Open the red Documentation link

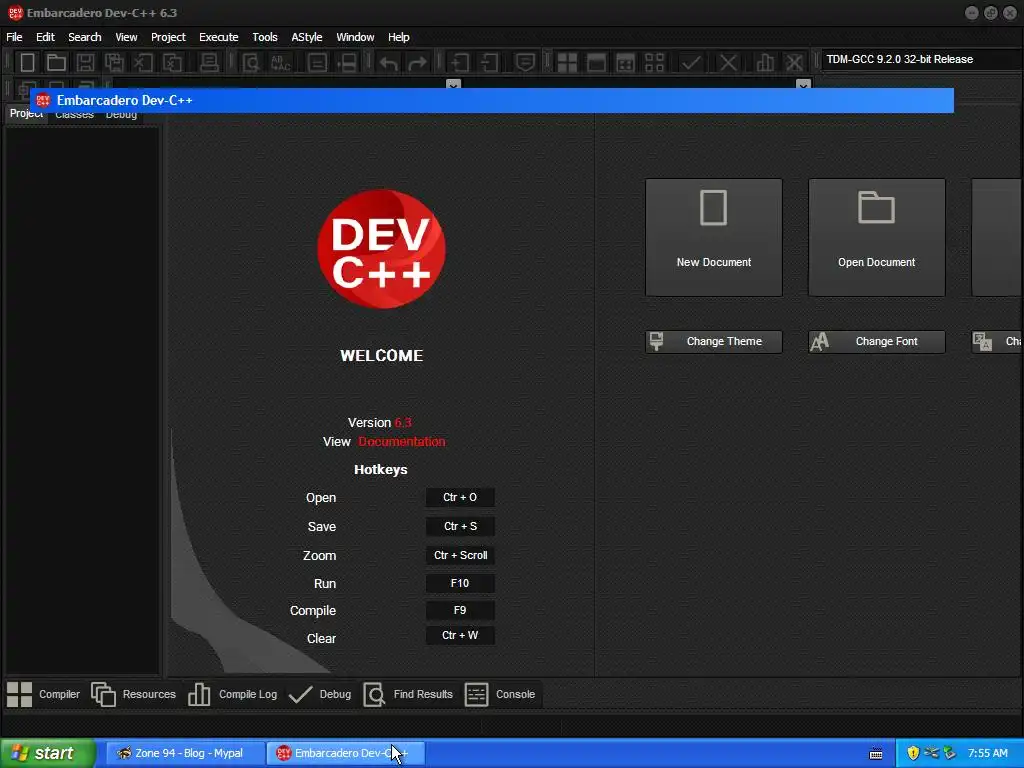click(x=402, y=441)
